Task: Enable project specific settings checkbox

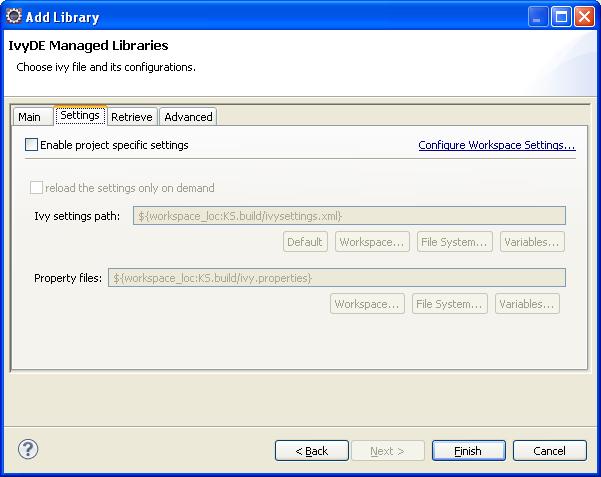Action: click(x=31, y=145)
